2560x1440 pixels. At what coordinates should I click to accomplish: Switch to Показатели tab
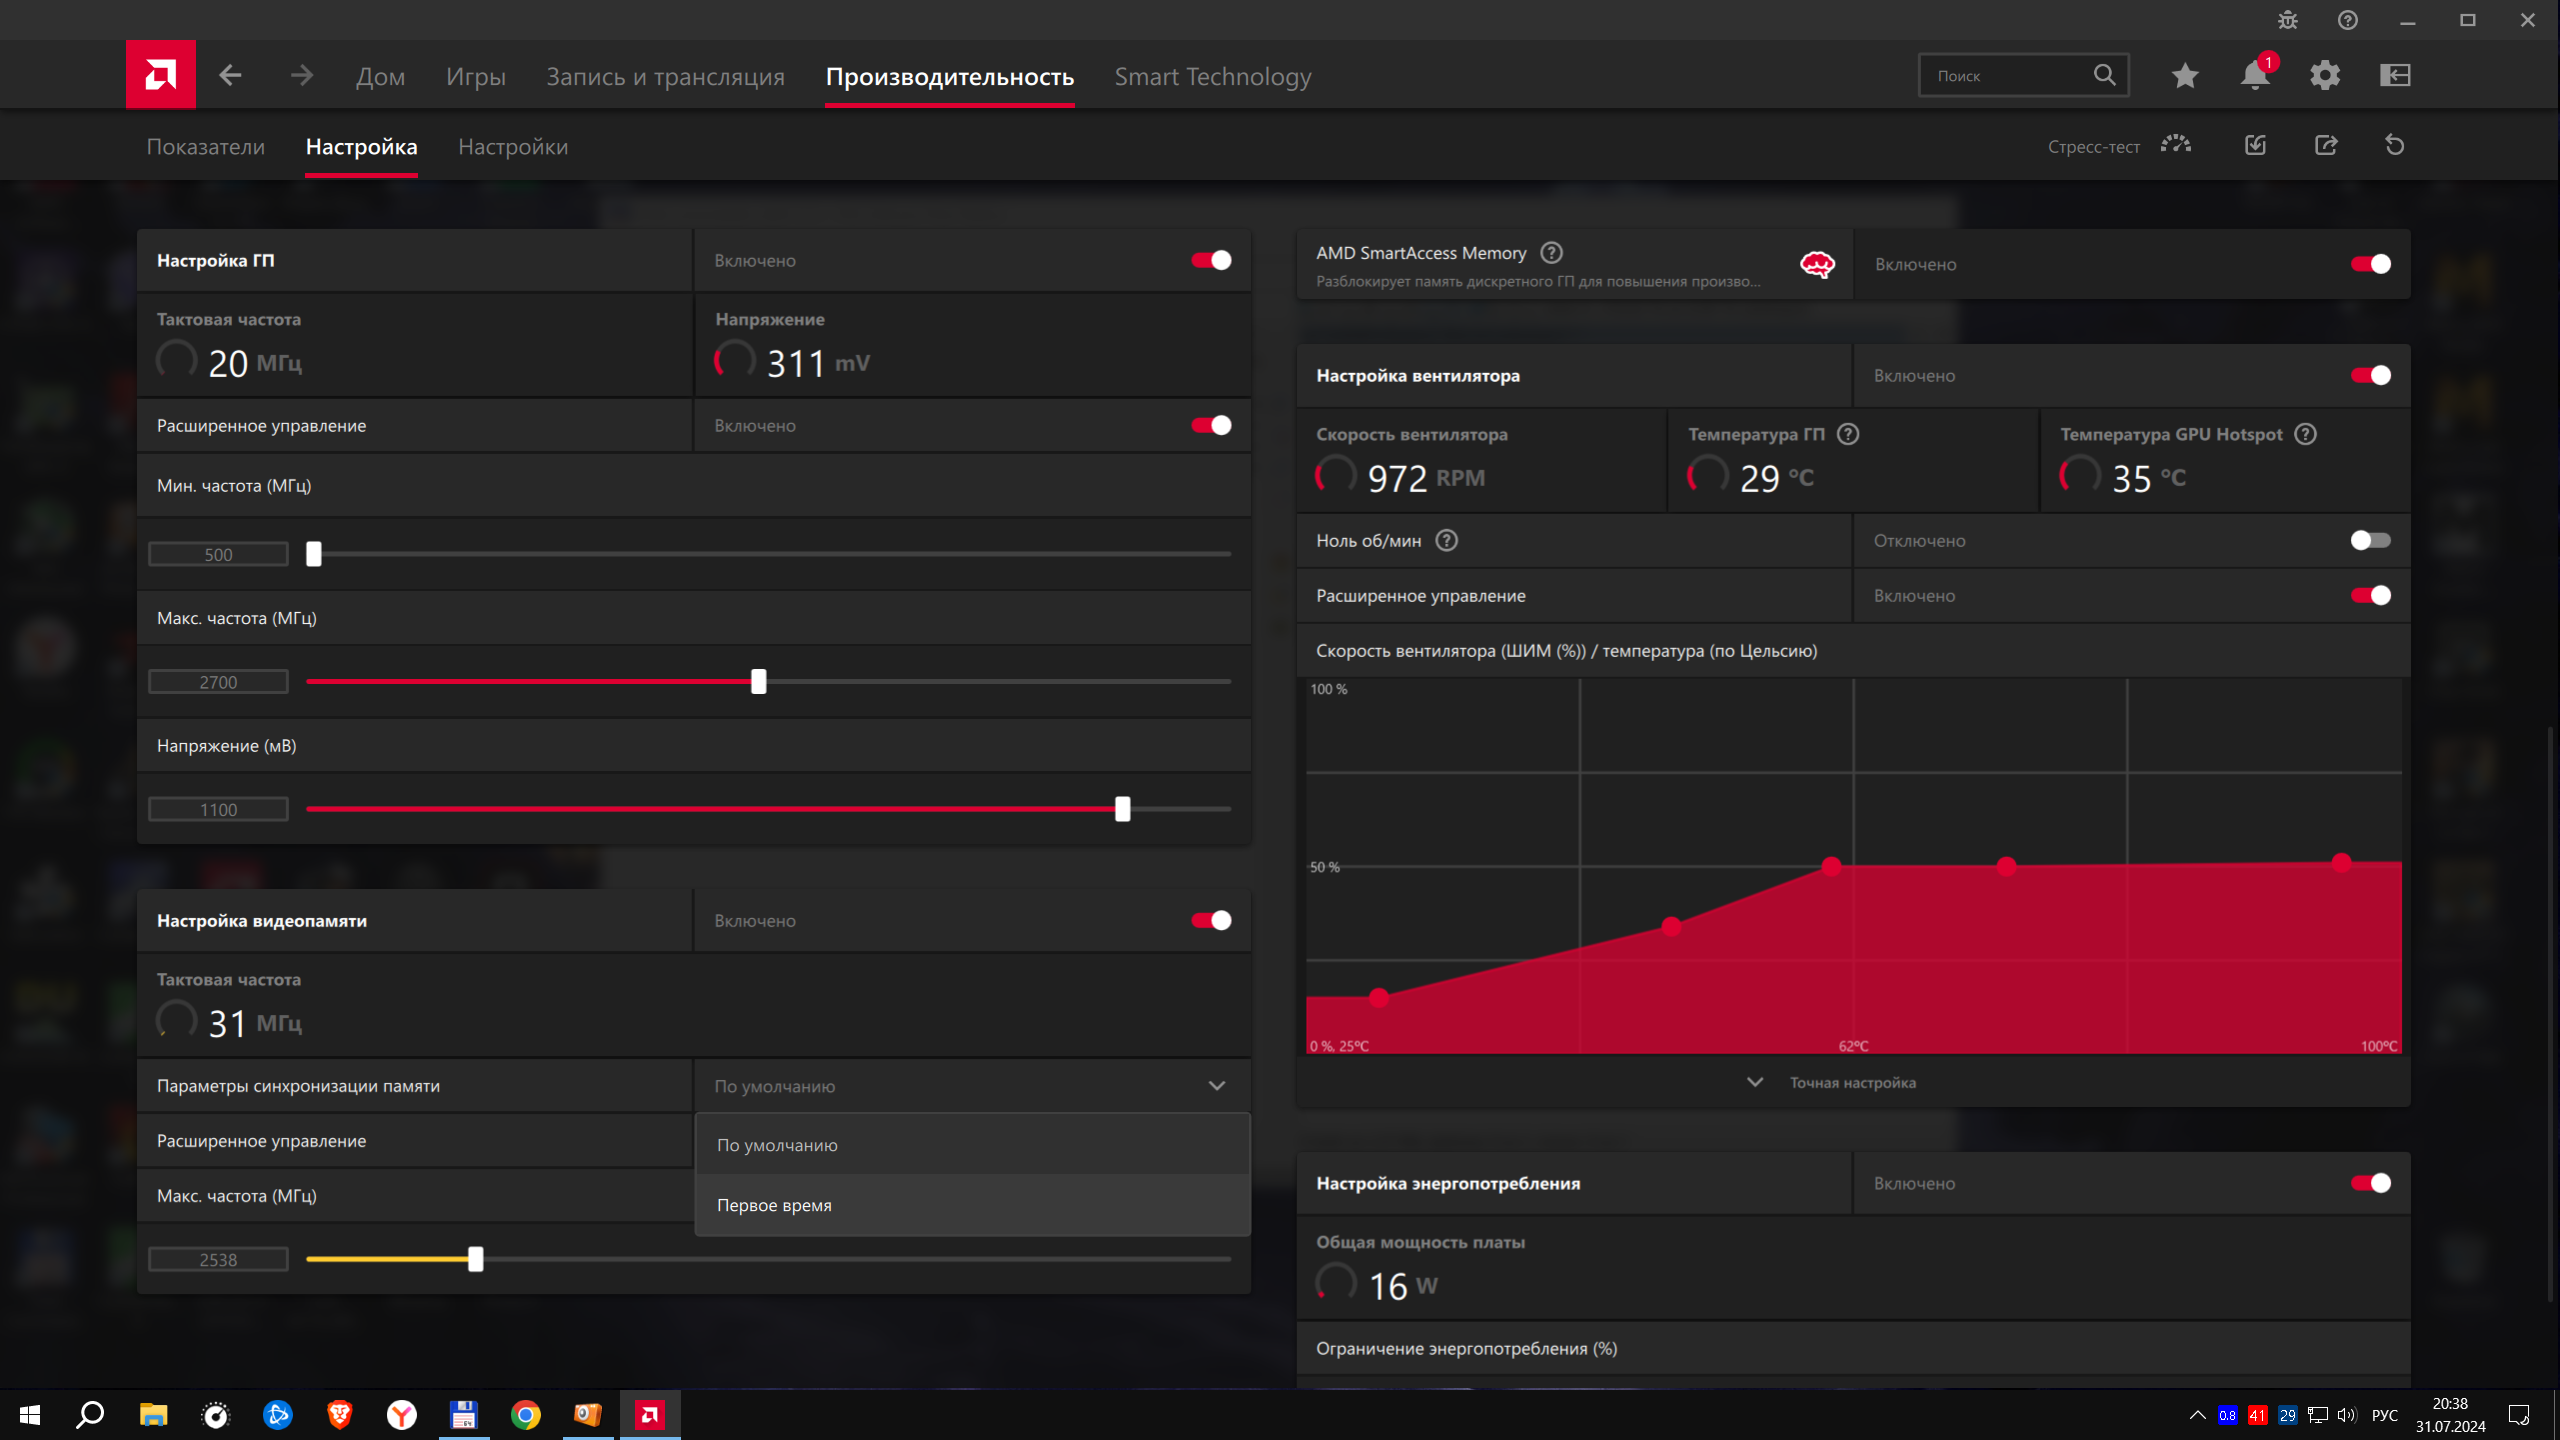206,147
